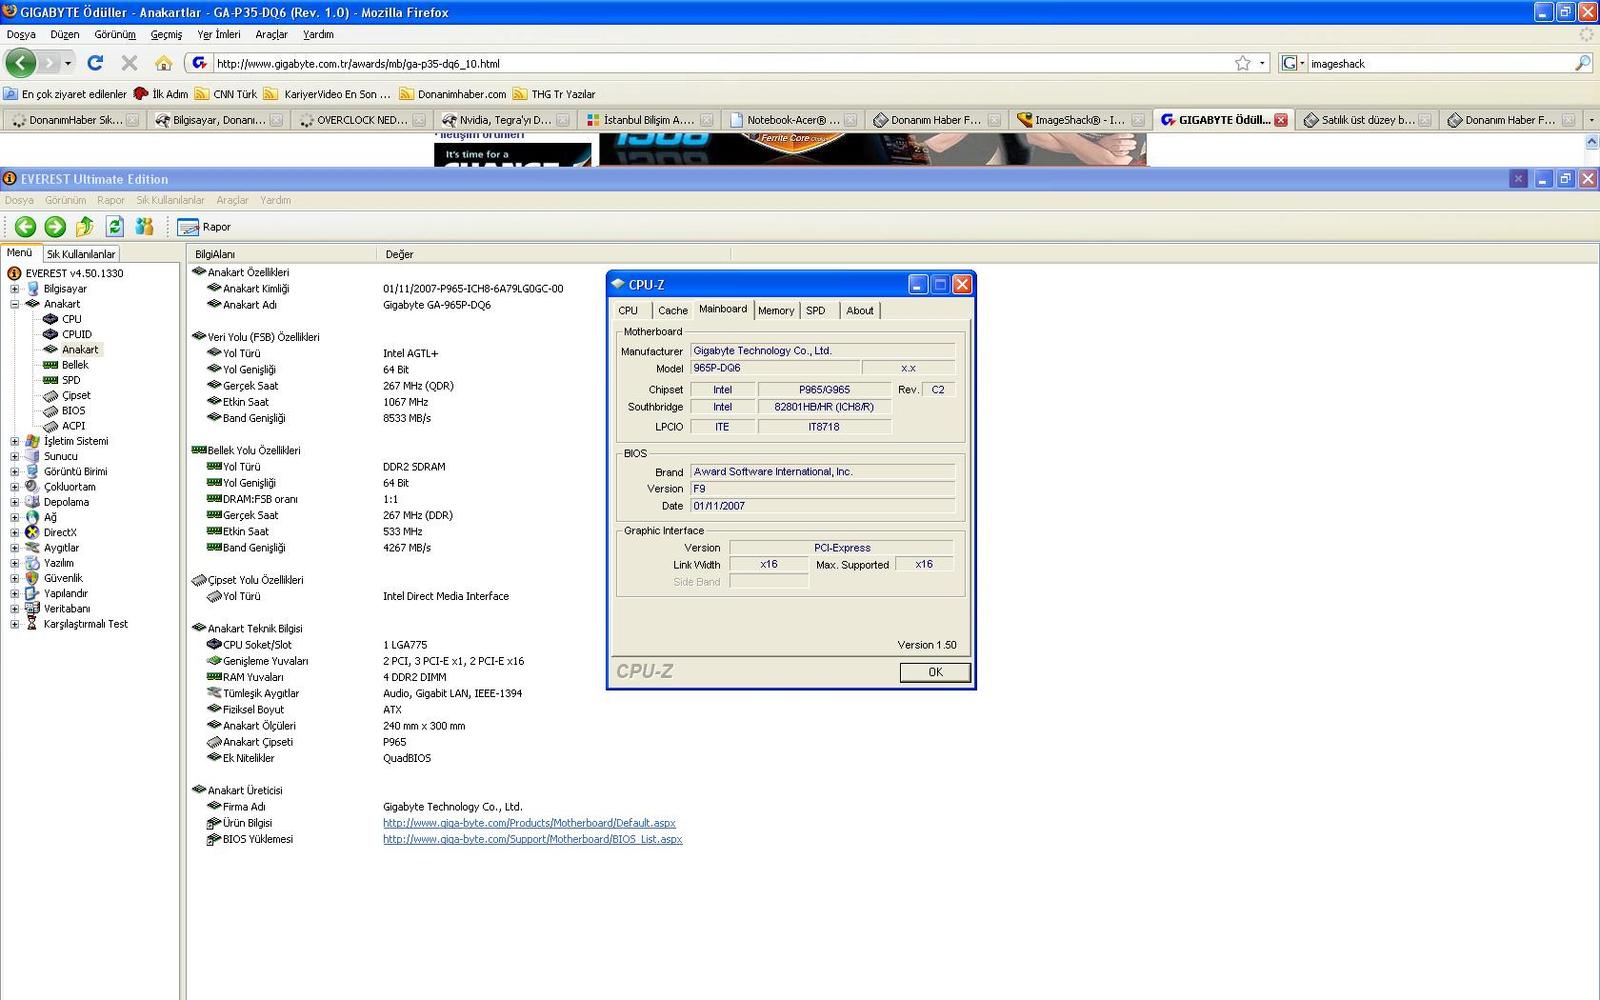Image resolution: width=1600 pixels, height=1000 pixels.
Task: Select Bellek item in tree
Action: tap(75, 365)
